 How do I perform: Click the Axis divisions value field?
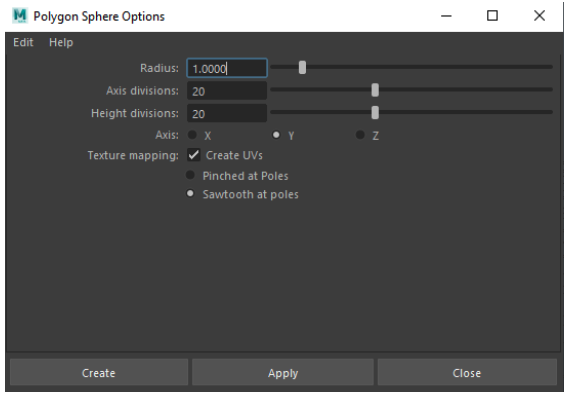coord(227,91)
